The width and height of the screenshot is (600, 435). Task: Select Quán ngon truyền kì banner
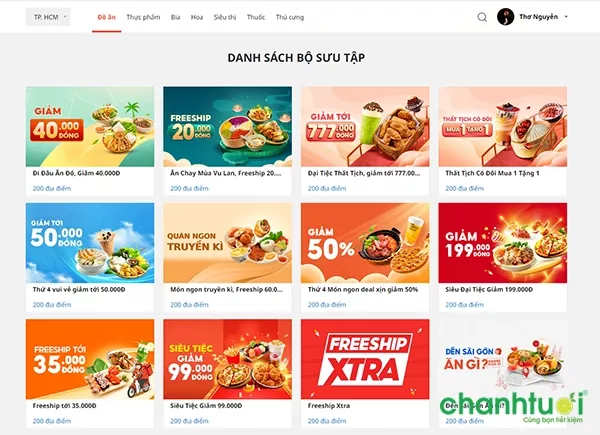(227, 243)
